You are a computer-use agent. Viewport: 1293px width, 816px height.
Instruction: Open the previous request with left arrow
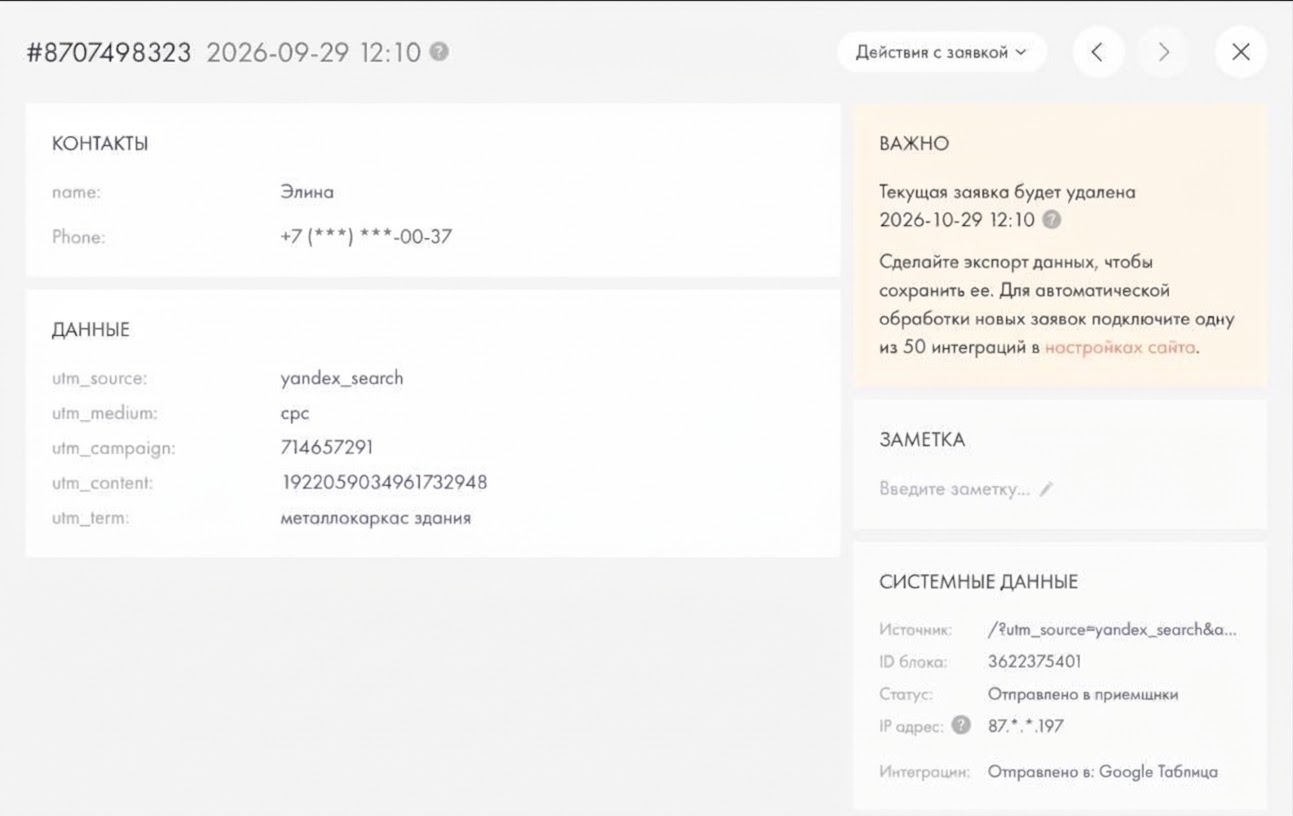1097,52
